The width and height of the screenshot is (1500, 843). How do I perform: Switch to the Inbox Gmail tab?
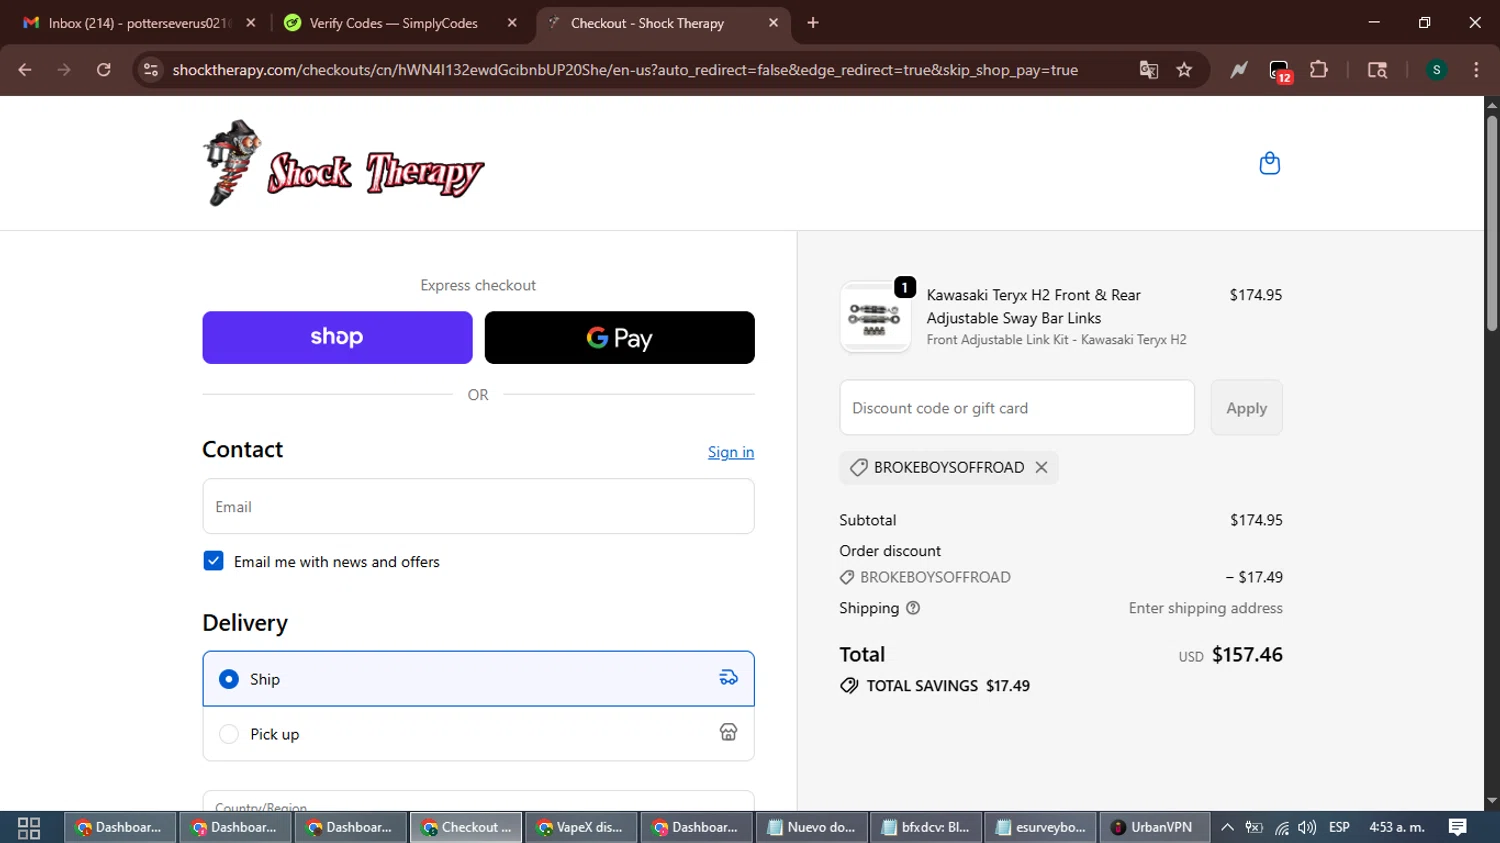tap(137, 23)
